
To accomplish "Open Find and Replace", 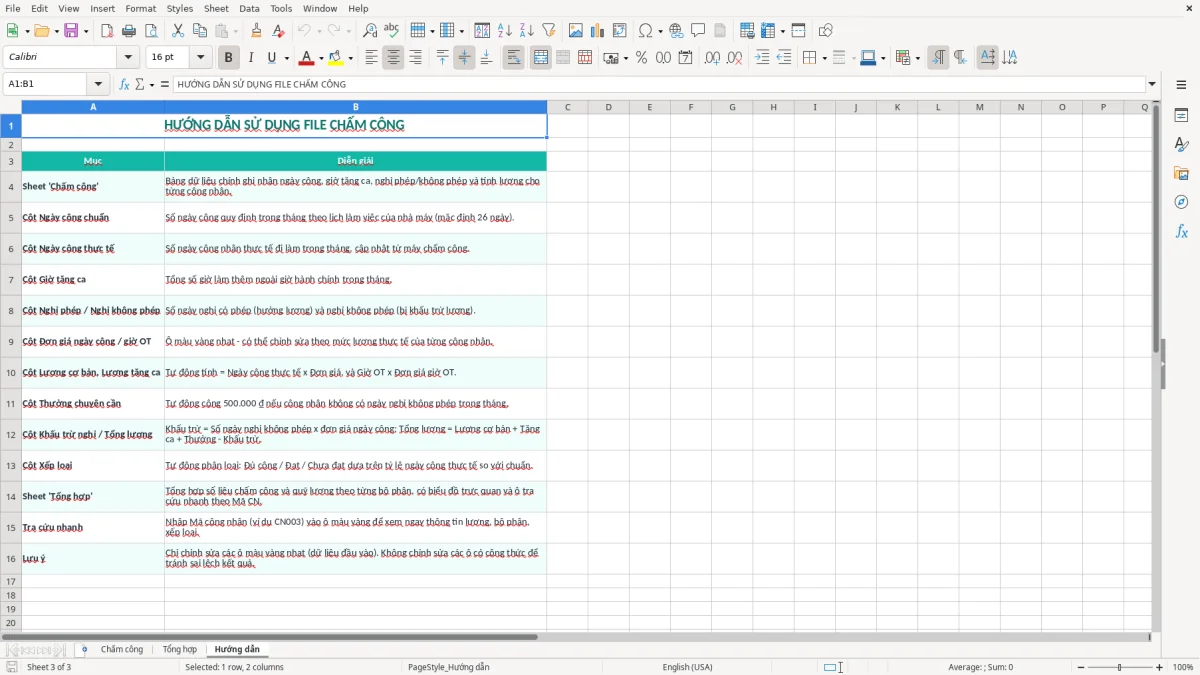I will pyautogui.click(x=370, y=31).
